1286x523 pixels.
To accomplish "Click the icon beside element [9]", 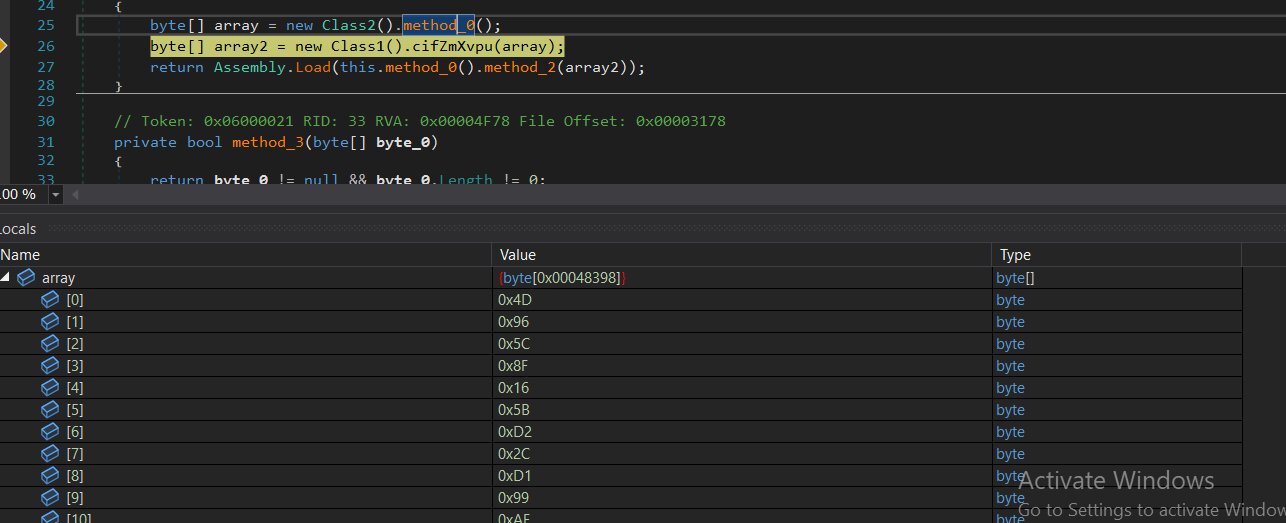I will [x=50, y=498].
